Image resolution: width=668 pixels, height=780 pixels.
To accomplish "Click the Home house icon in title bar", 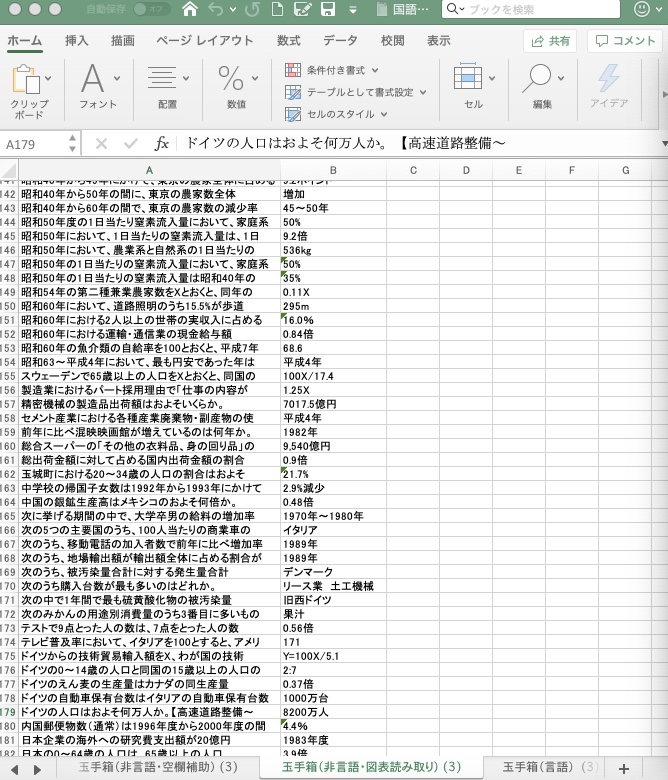I will (190, 9).
